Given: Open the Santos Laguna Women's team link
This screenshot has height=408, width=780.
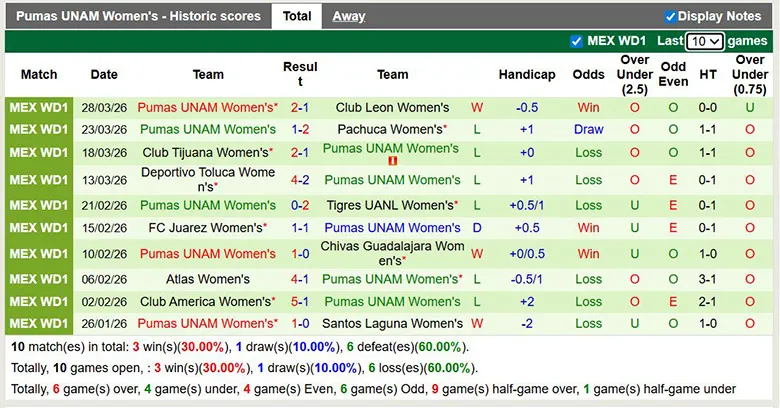Looking at the screenshot, I should [392, 323].
